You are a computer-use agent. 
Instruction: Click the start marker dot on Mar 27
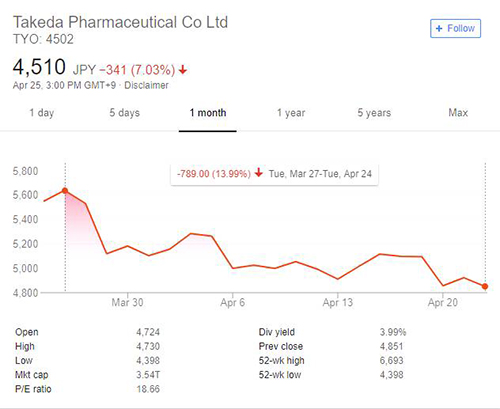65,191
